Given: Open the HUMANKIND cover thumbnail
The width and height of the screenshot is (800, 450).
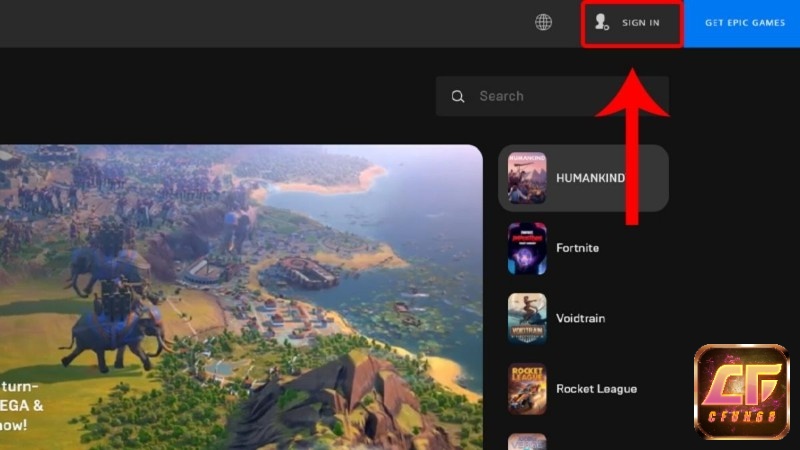Looking at the screenshot, I should click(527, 178).
